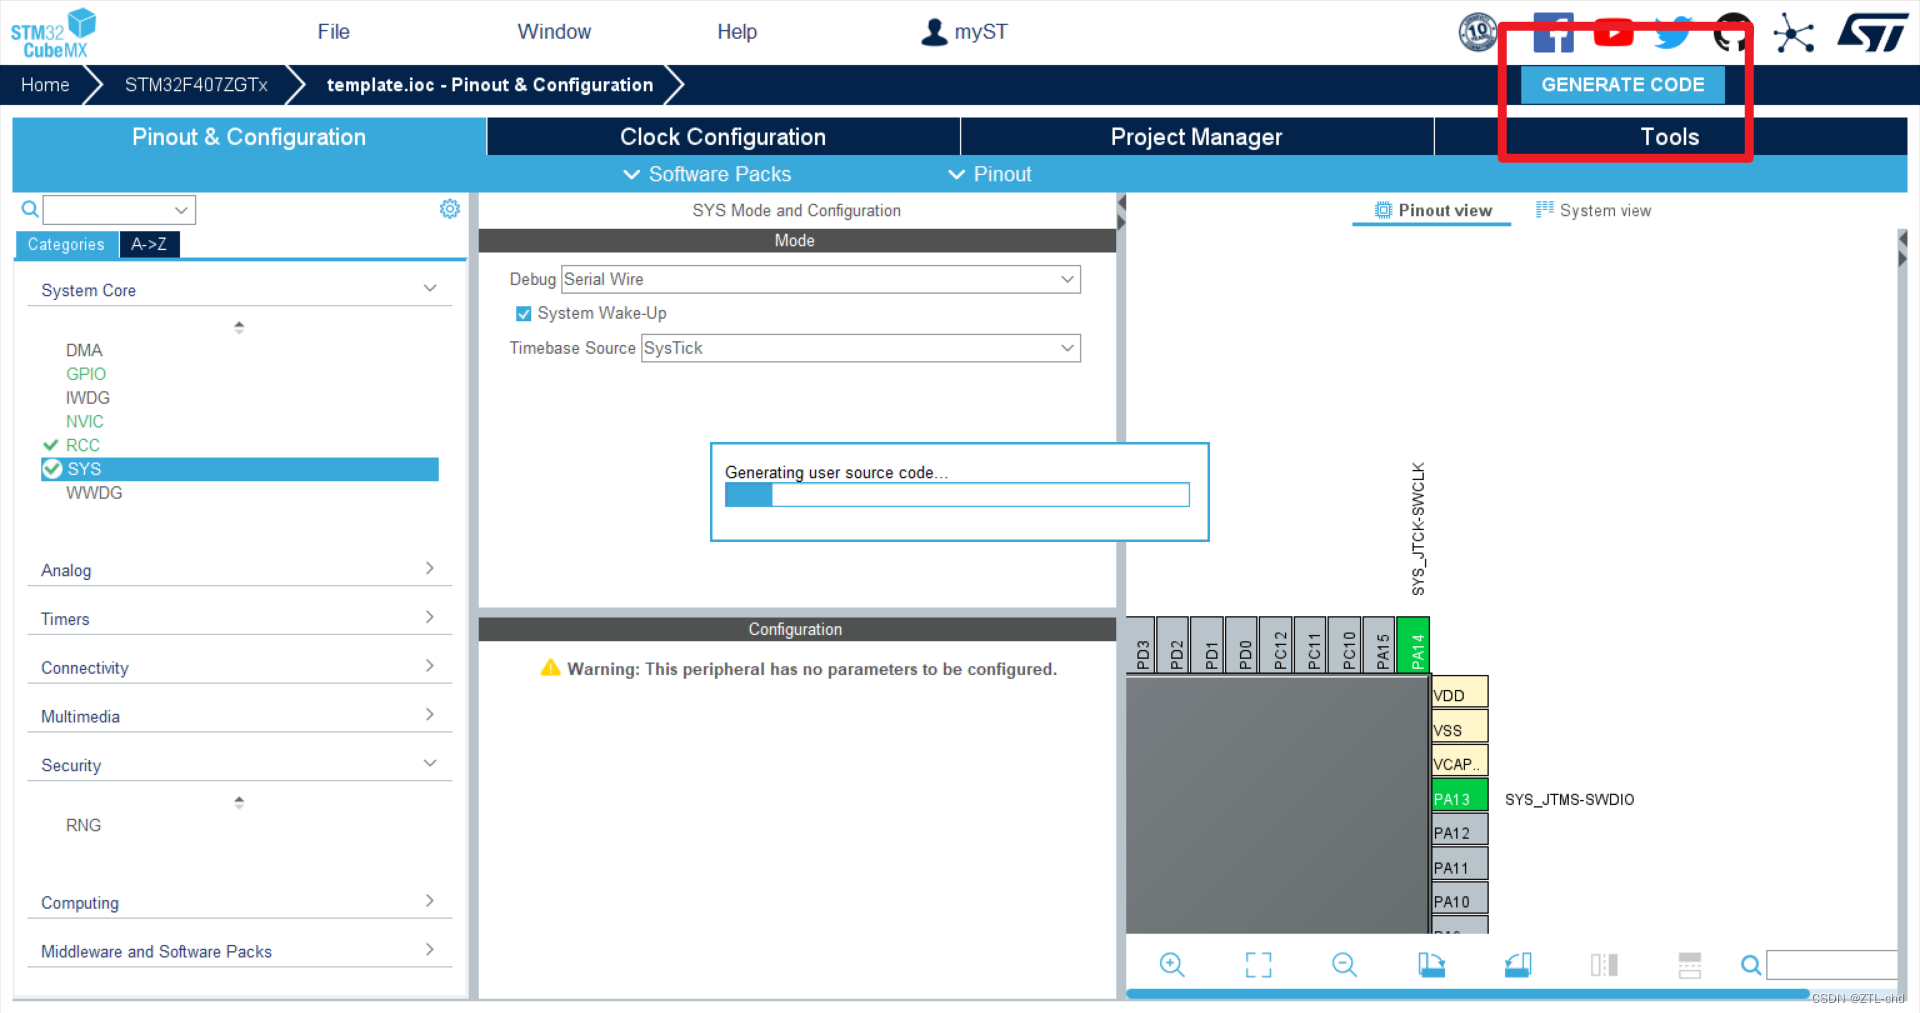Select the RNG peripheral under Security
Image resolution: width=1920 pixels, height=1013 pixels.
coord(83,825)
